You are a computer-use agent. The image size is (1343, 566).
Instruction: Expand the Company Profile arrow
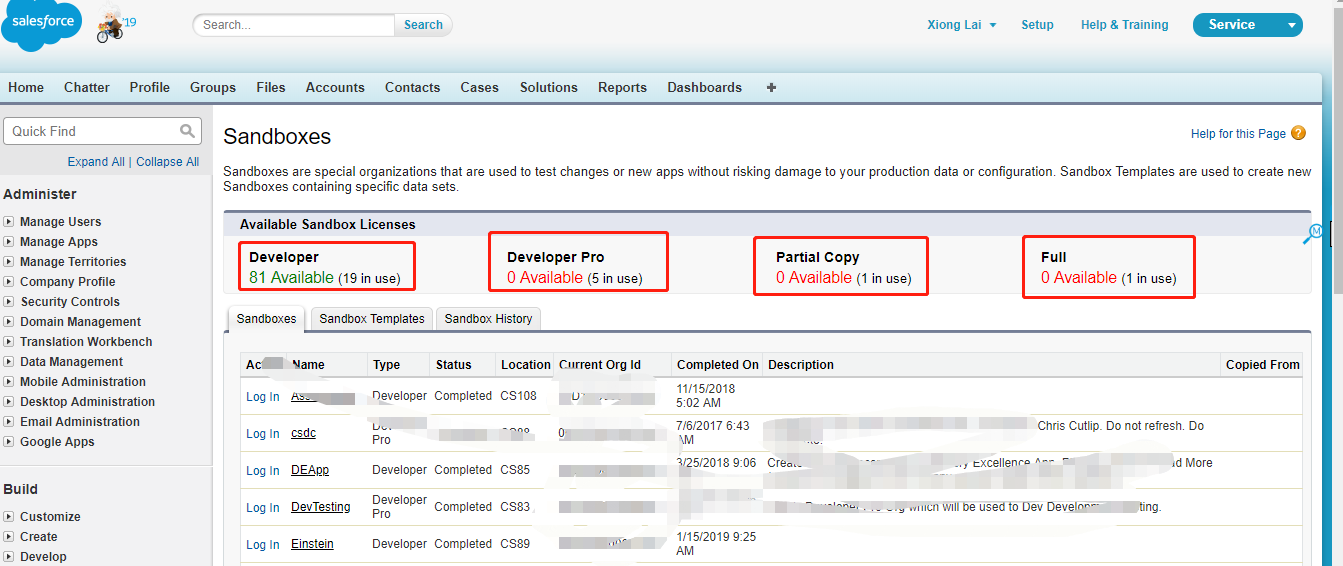pos(9,282)
